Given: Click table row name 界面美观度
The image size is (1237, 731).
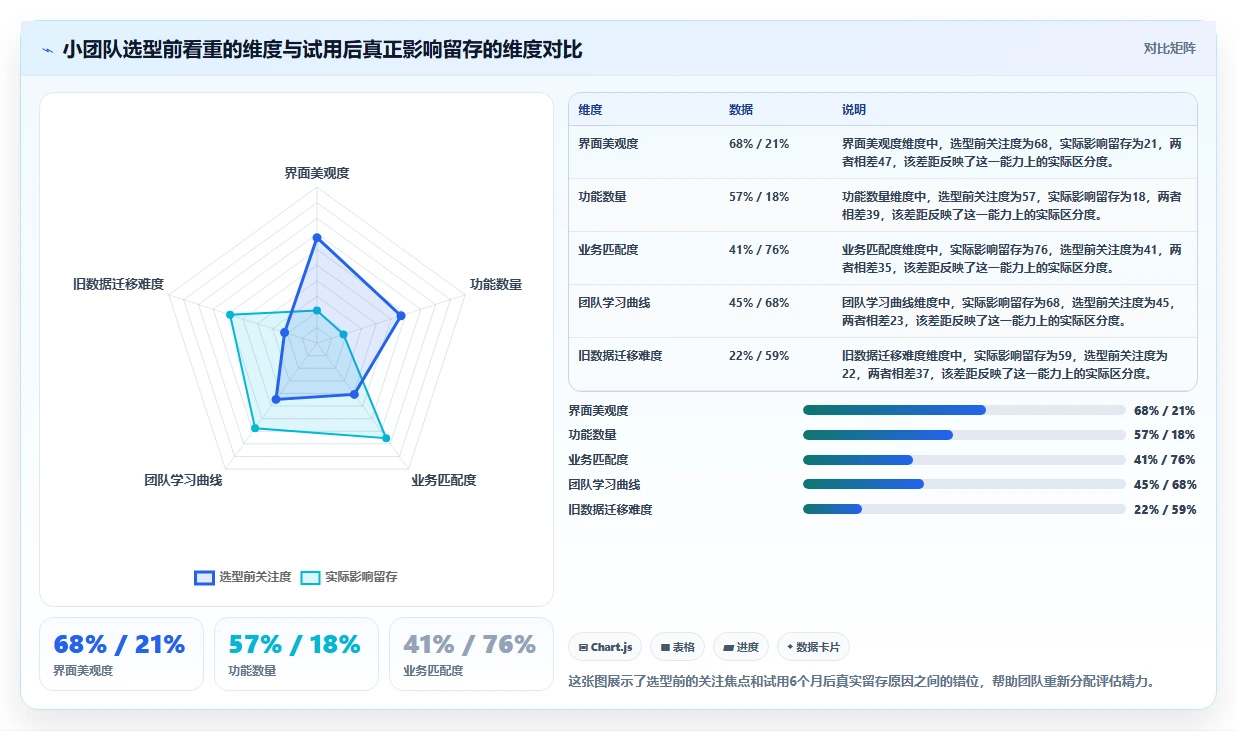Looking at the screenshot, I should click(608, 144).
